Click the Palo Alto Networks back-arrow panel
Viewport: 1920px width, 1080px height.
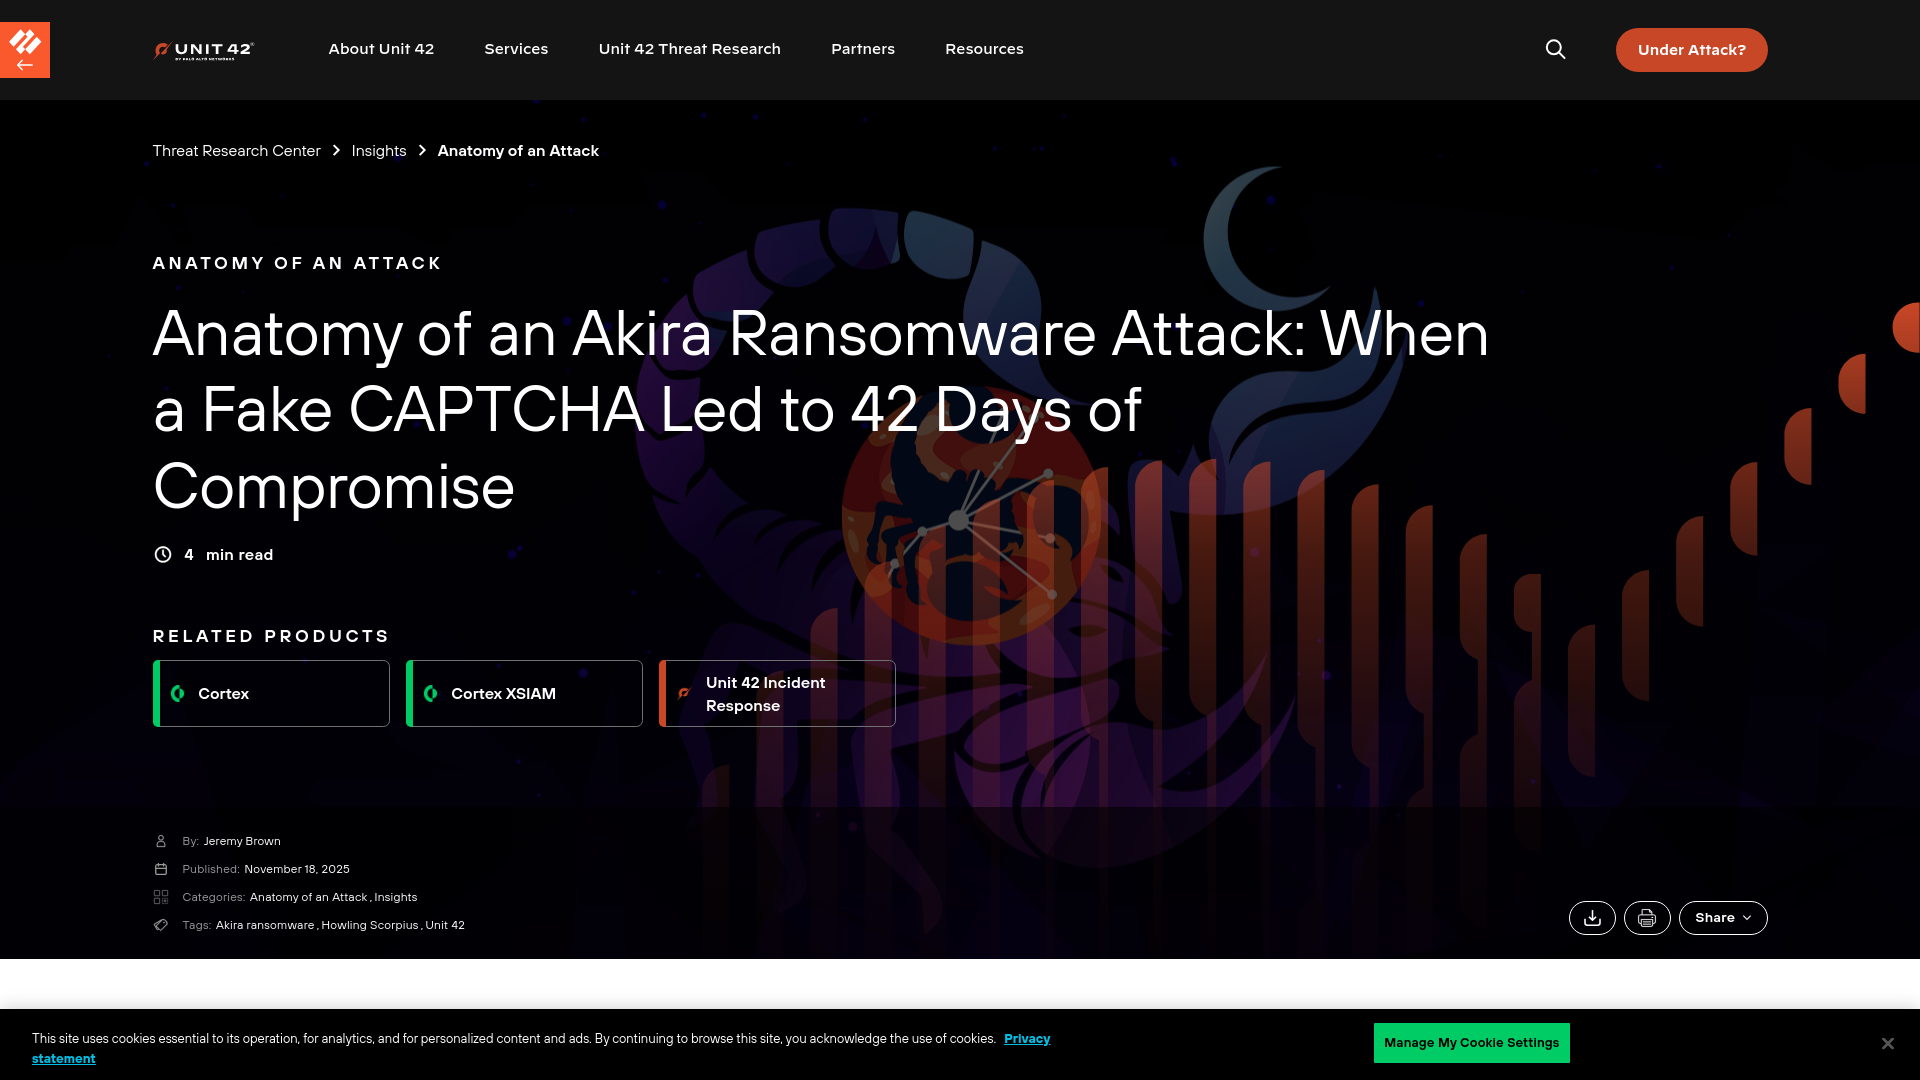pyautogui.click(x=24, y=49)
